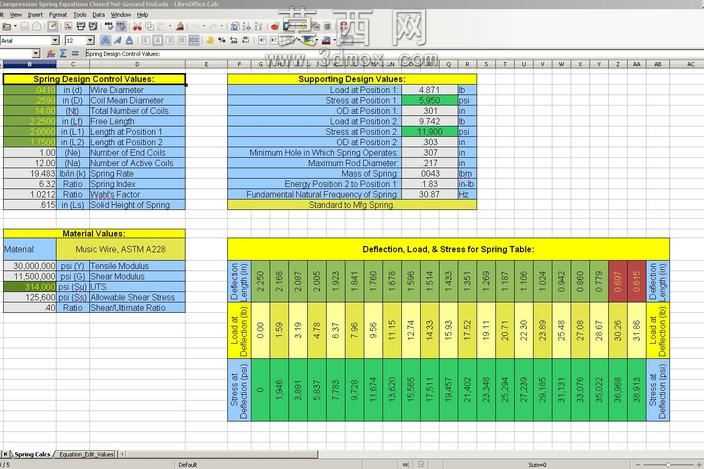
Task: Click the Sort Ascending icon
Action: pyautogui.click(x=246, y=27)
